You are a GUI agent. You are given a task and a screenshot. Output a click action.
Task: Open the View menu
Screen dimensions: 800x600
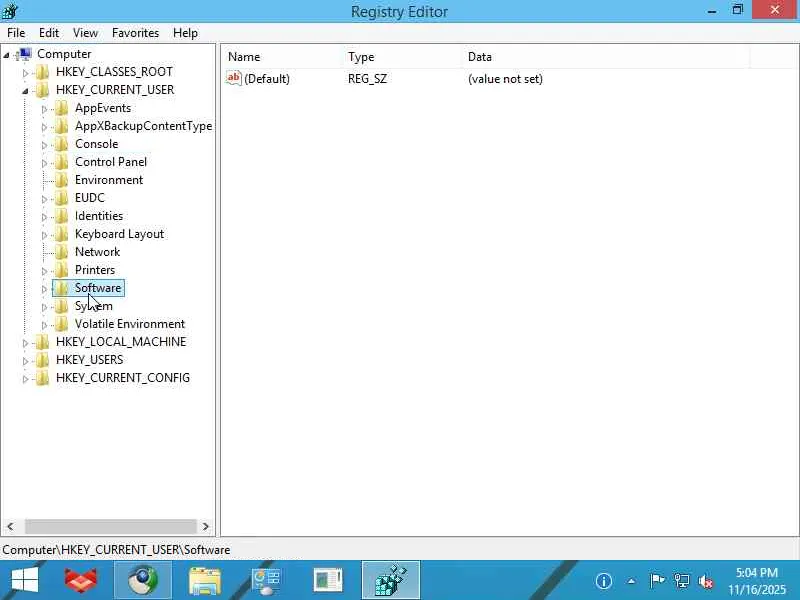coord(85,33)
